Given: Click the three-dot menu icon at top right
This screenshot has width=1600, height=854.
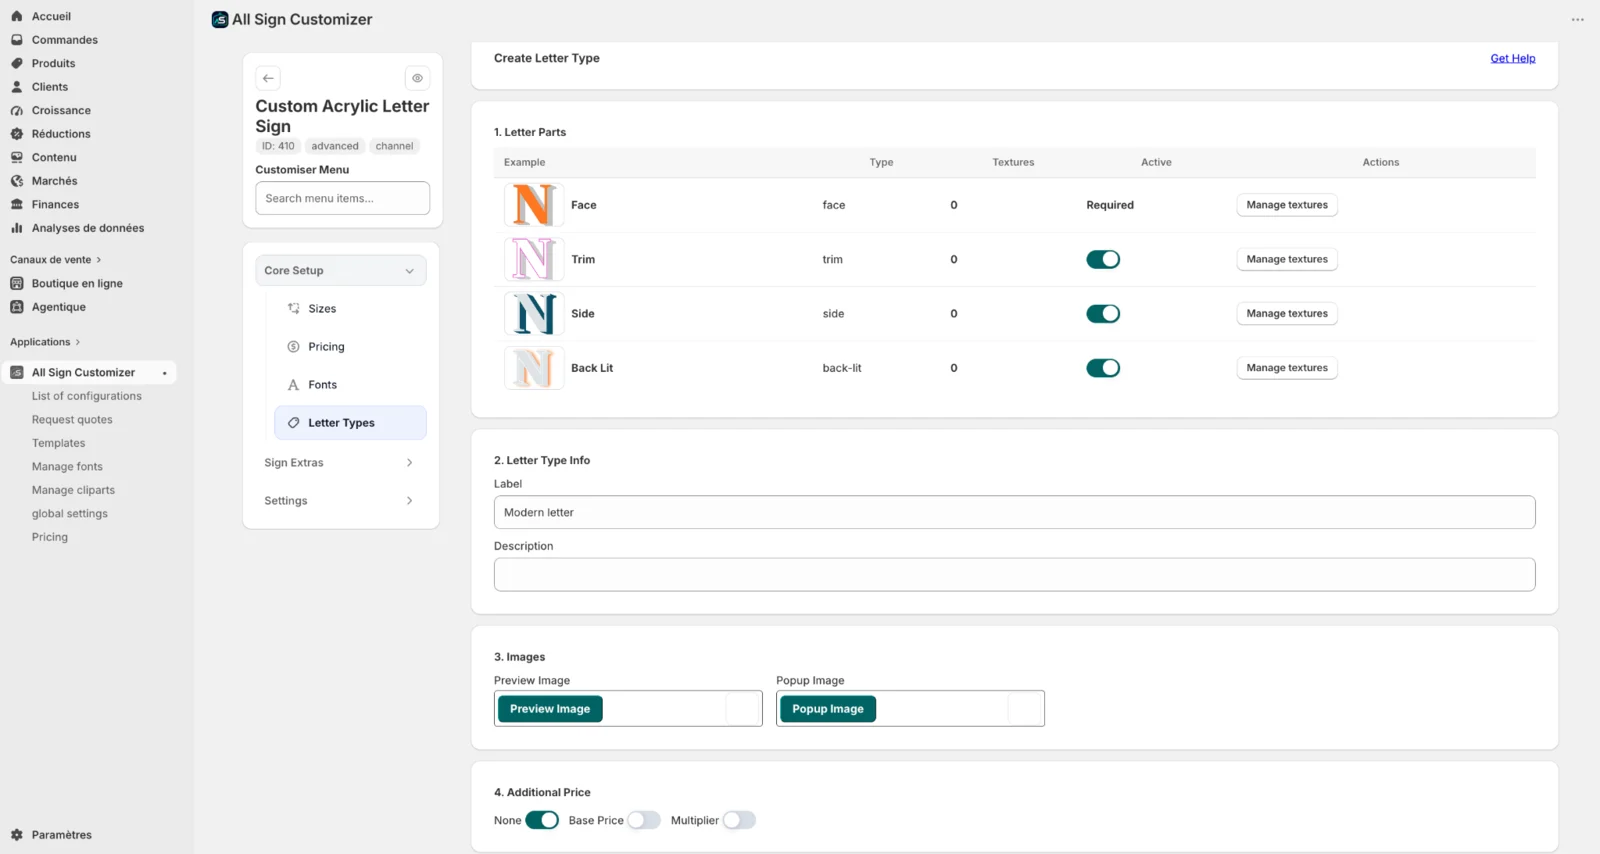Looking at the screenshot, I should pos(1577,20).
